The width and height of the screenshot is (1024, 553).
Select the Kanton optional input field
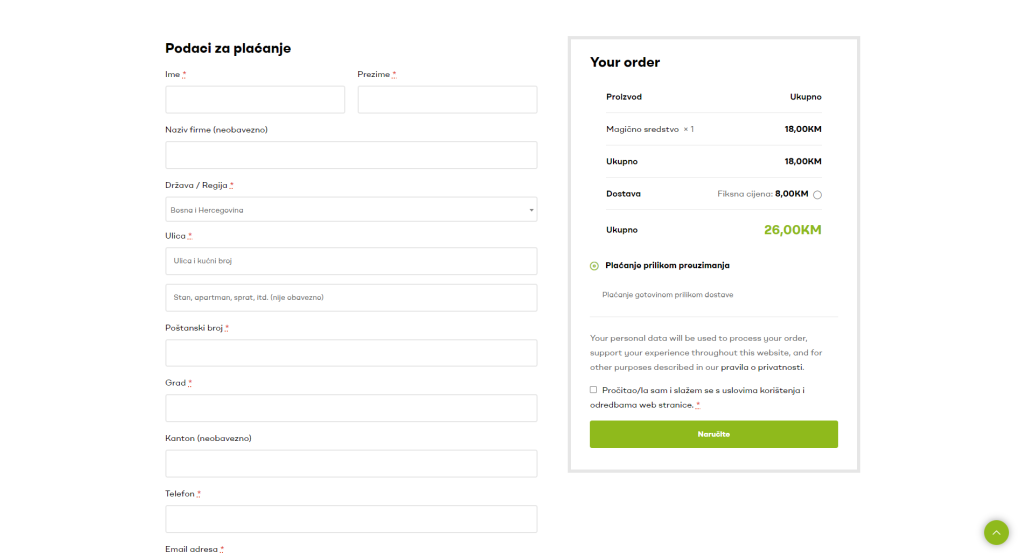point(350,463)
